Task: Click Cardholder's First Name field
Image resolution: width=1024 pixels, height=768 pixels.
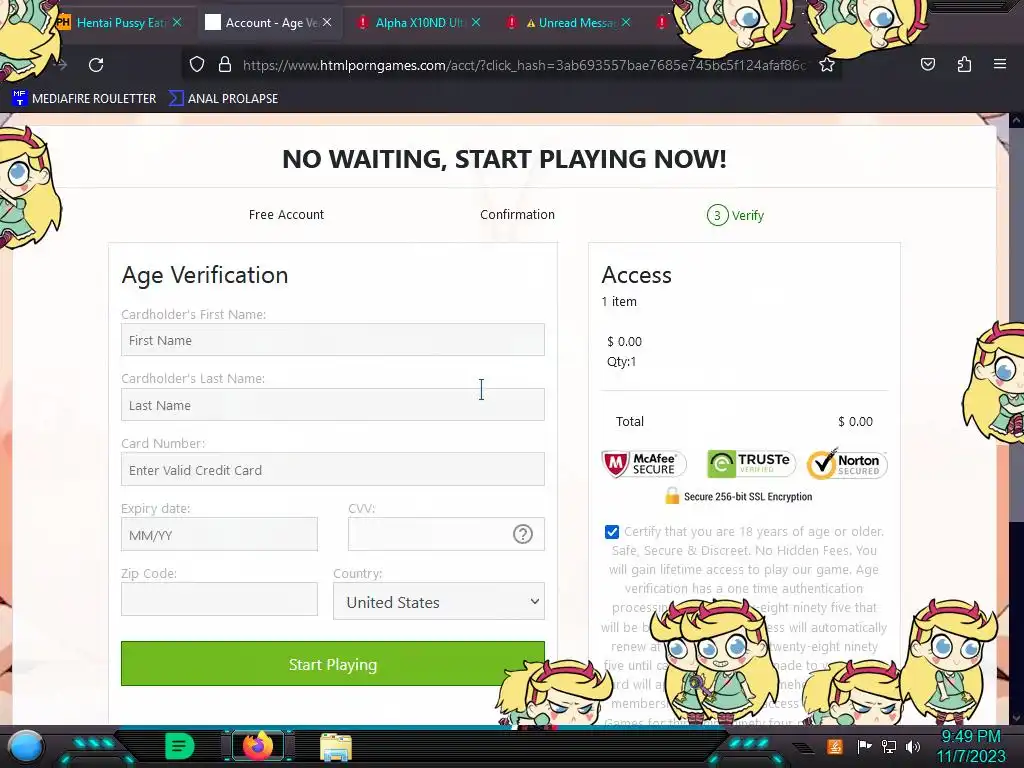Action: pyautogui.click(x=332, y=340)
